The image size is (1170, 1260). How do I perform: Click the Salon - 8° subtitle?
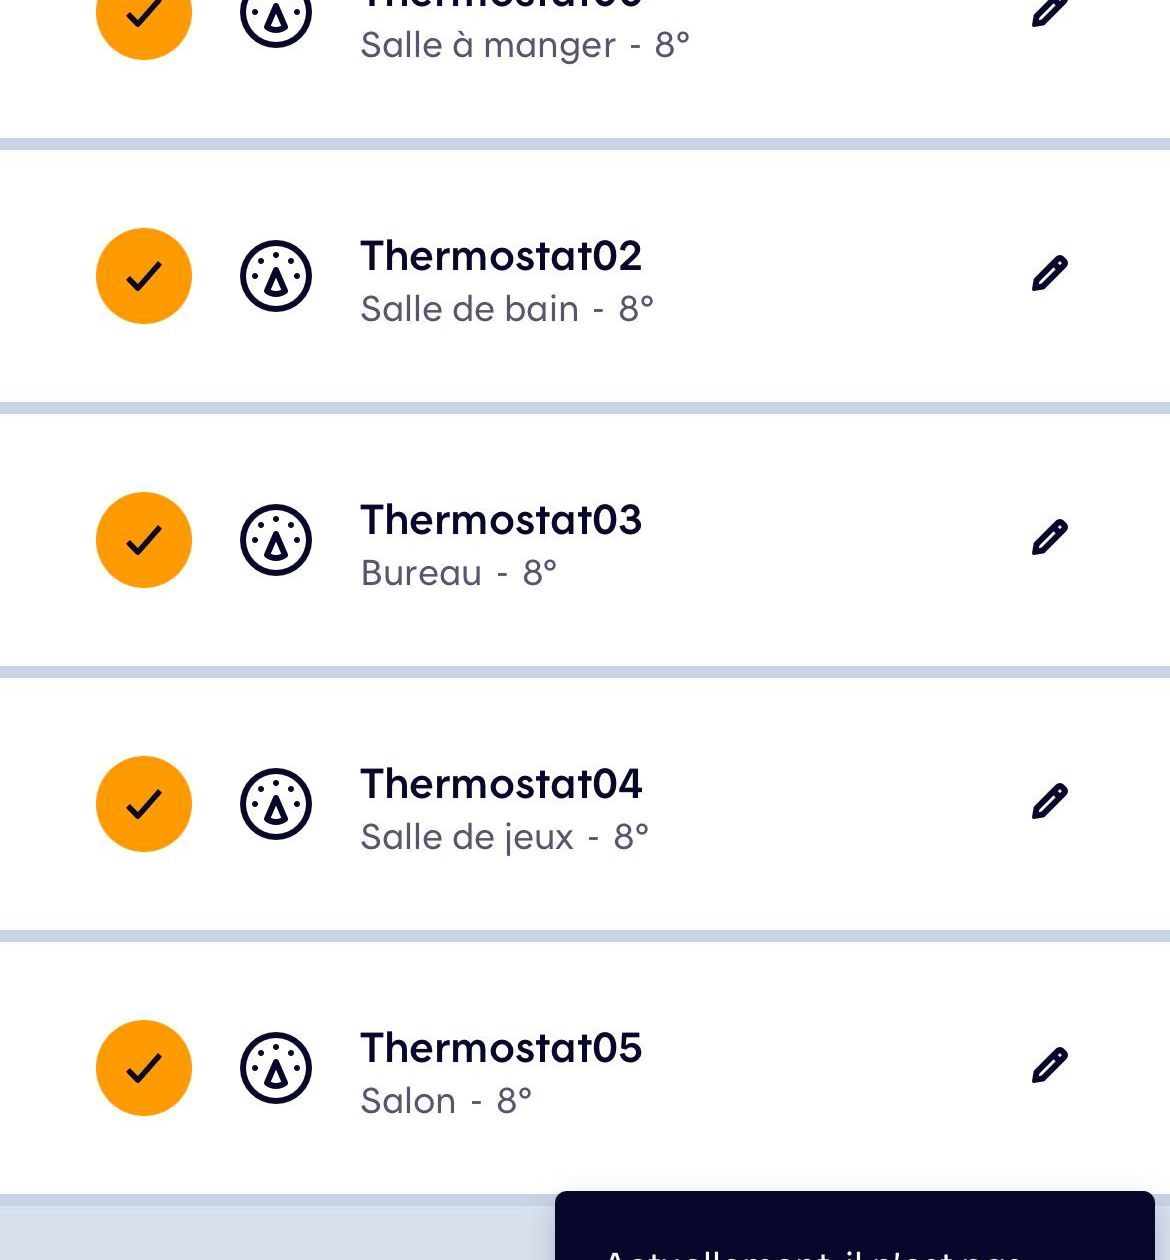446,1101
